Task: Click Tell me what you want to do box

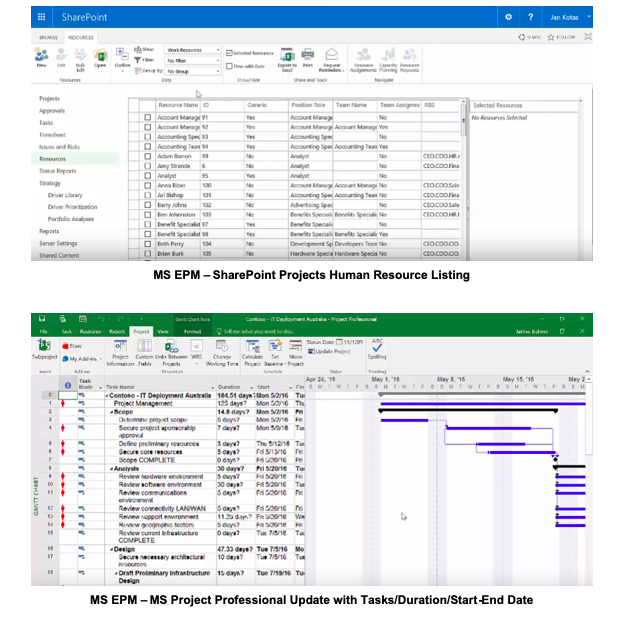Action: click(256, 331)
